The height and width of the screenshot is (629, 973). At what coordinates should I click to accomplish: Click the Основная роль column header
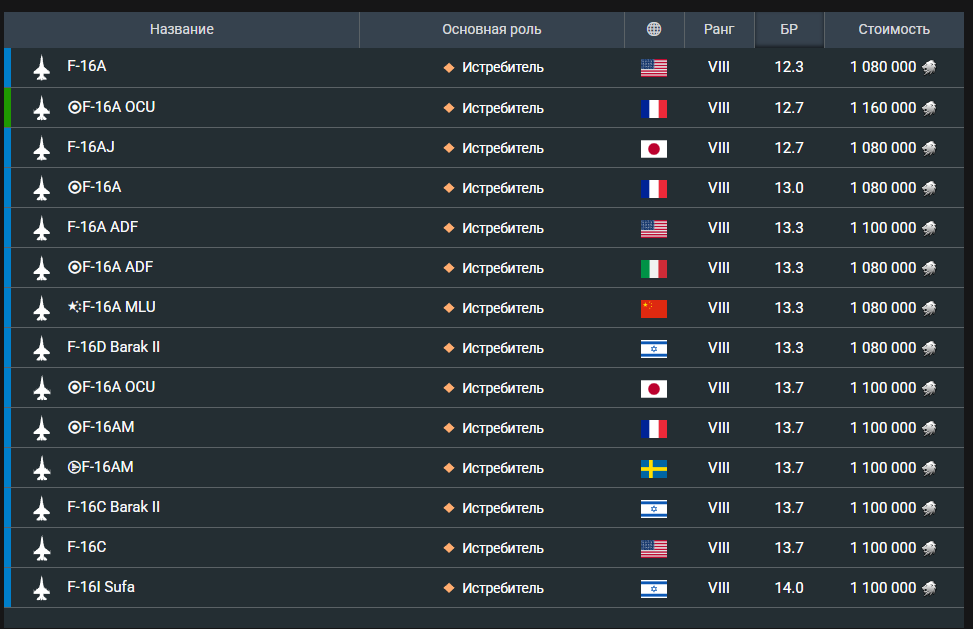click(492, 30)
